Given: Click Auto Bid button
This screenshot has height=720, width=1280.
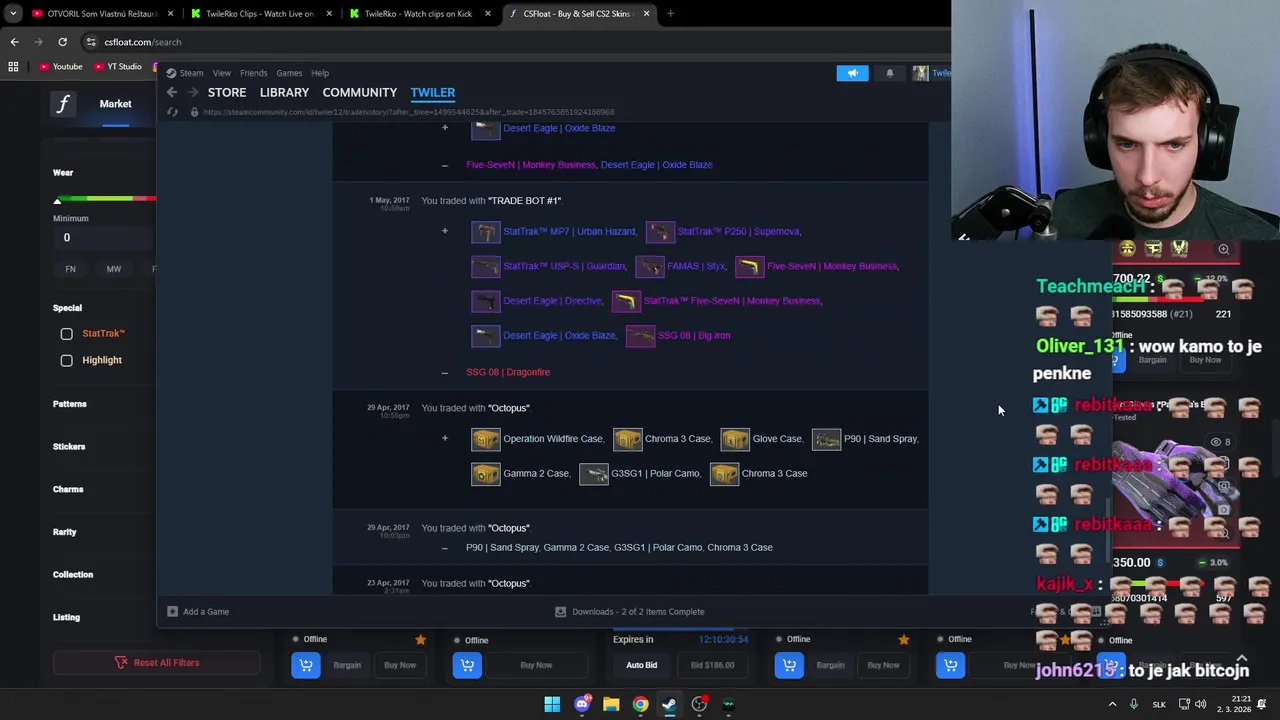Looking at the screenshot, I should (x=642, y=665).
